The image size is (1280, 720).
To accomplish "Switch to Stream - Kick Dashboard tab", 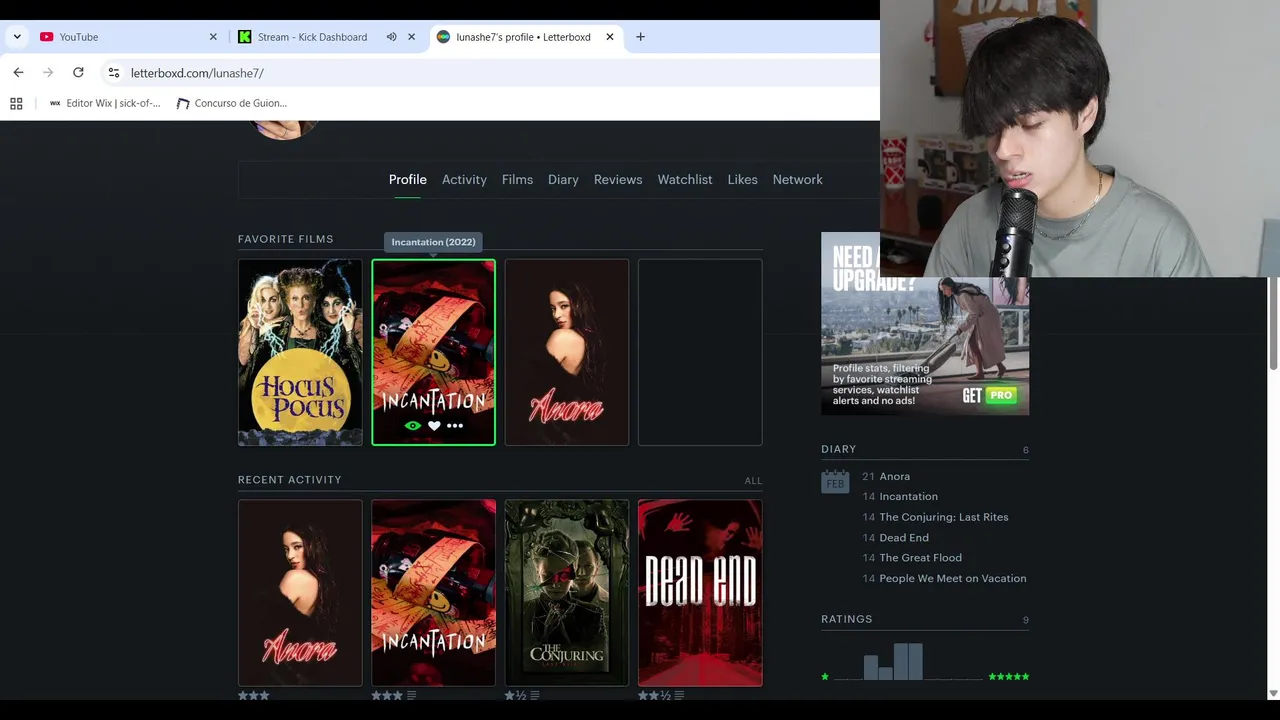I will (x=312, y=37).
